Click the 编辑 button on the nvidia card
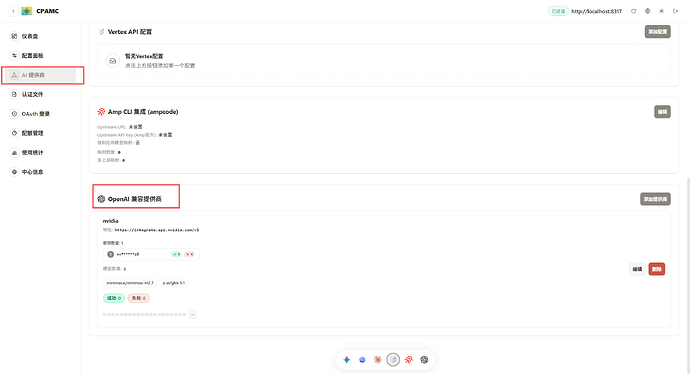This screenshot has height=374, width=690. 637,269
